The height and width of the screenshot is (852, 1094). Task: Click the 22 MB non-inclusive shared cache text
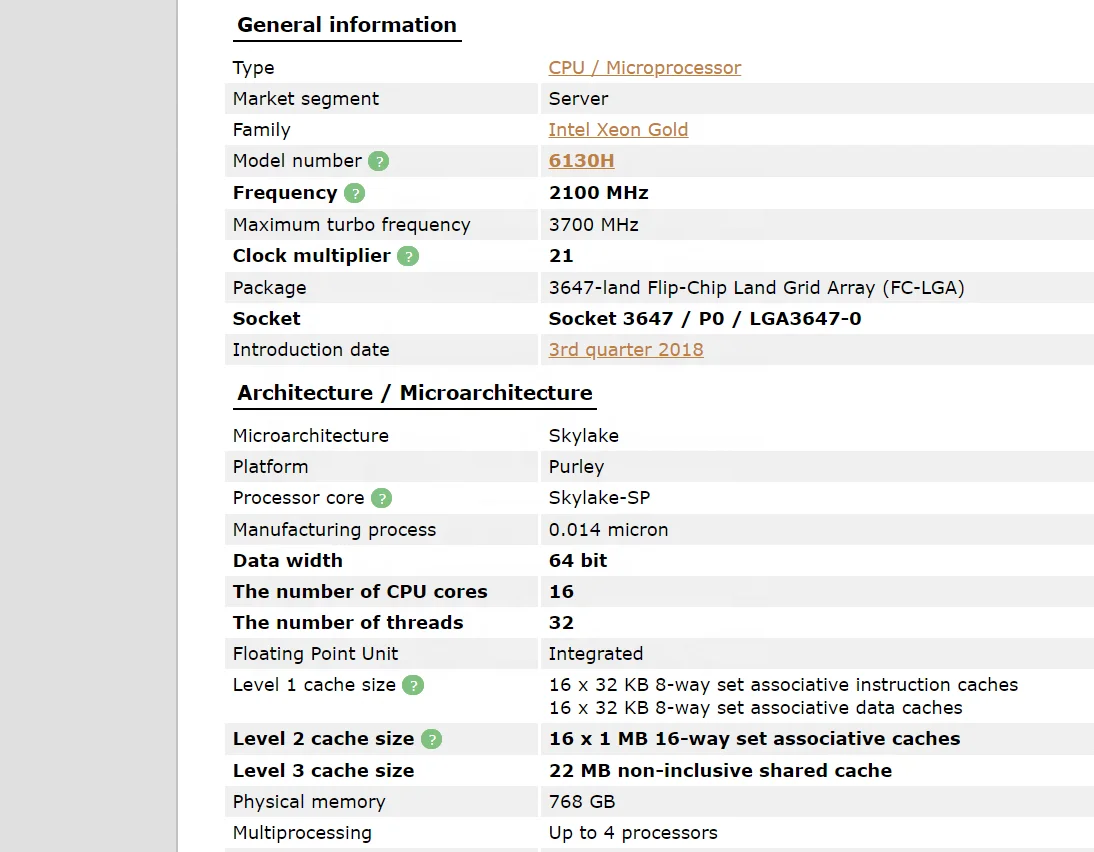pyautogui.click(x=720, y=770)
